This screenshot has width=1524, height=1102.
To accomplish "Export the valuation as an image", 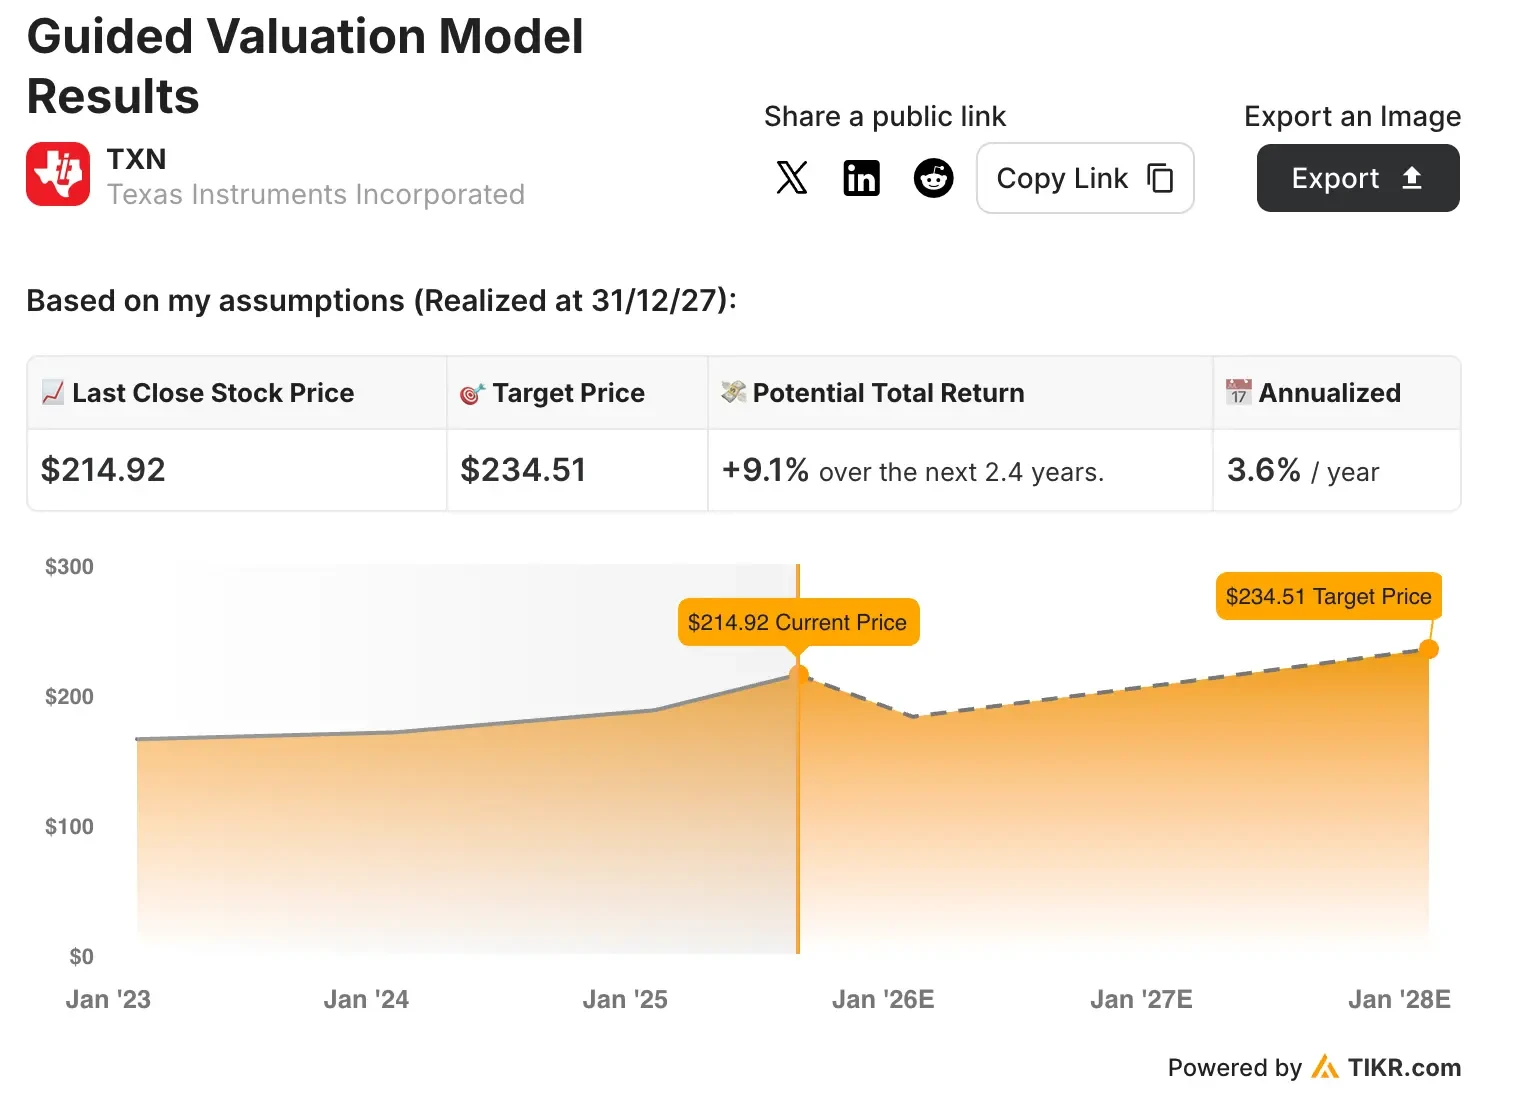I will click(1358, 178).
